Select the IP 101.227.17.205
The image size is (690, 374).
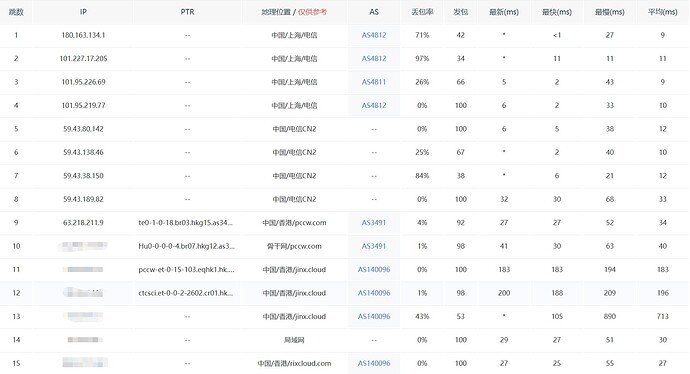pos(83,59)
